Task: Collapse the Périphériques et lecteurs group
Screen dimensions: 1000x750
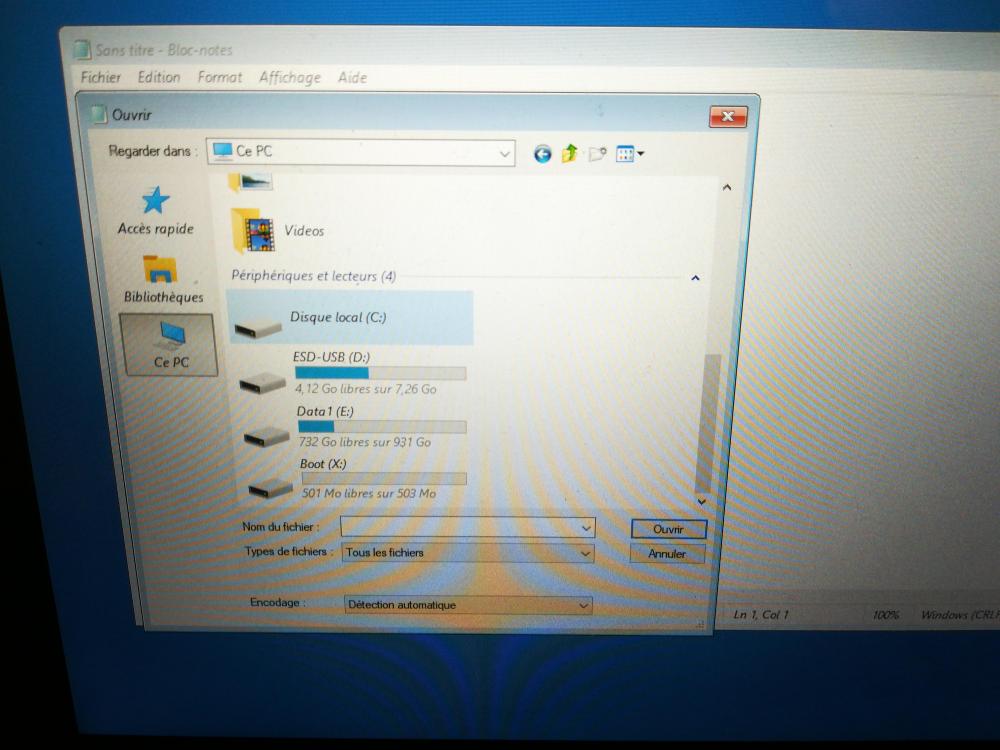Action: pyautogui.click(x=695, y=278)
